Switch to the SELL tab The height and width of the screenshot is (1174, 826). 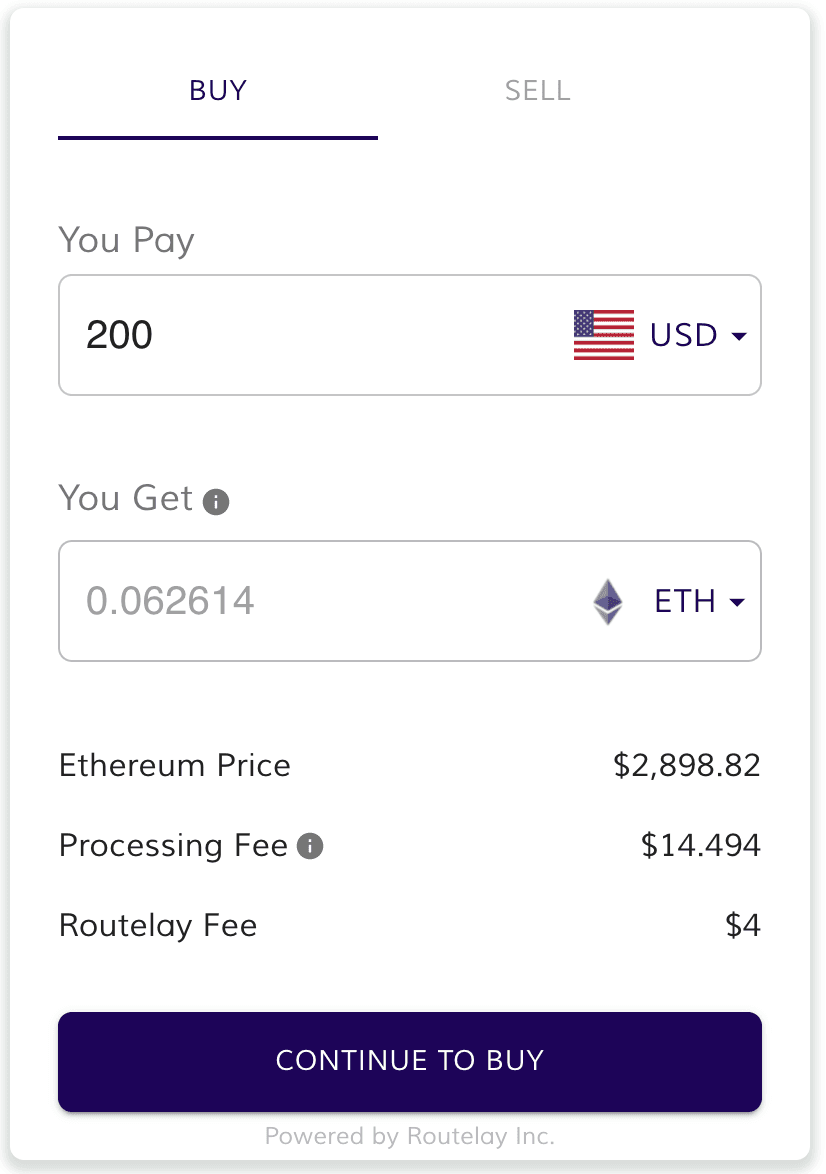coord(537,91)
